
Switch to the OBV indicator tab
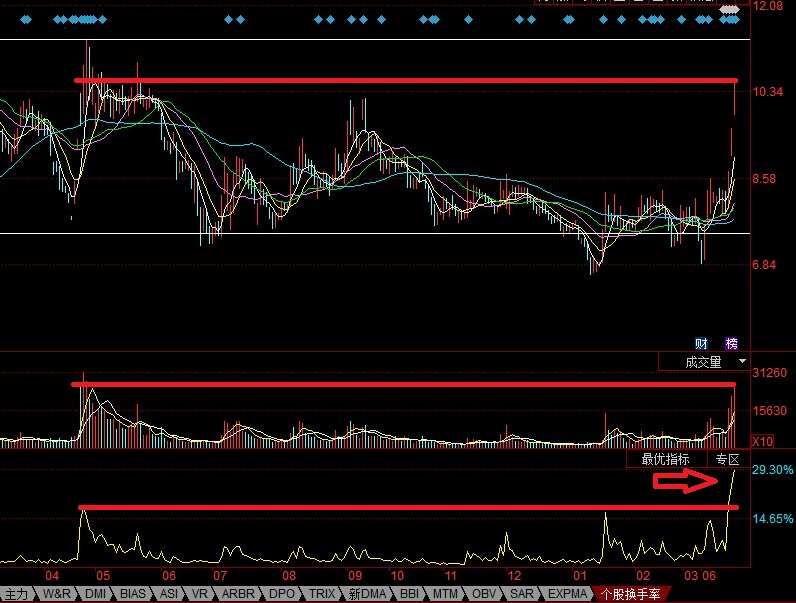click(483, 594)
